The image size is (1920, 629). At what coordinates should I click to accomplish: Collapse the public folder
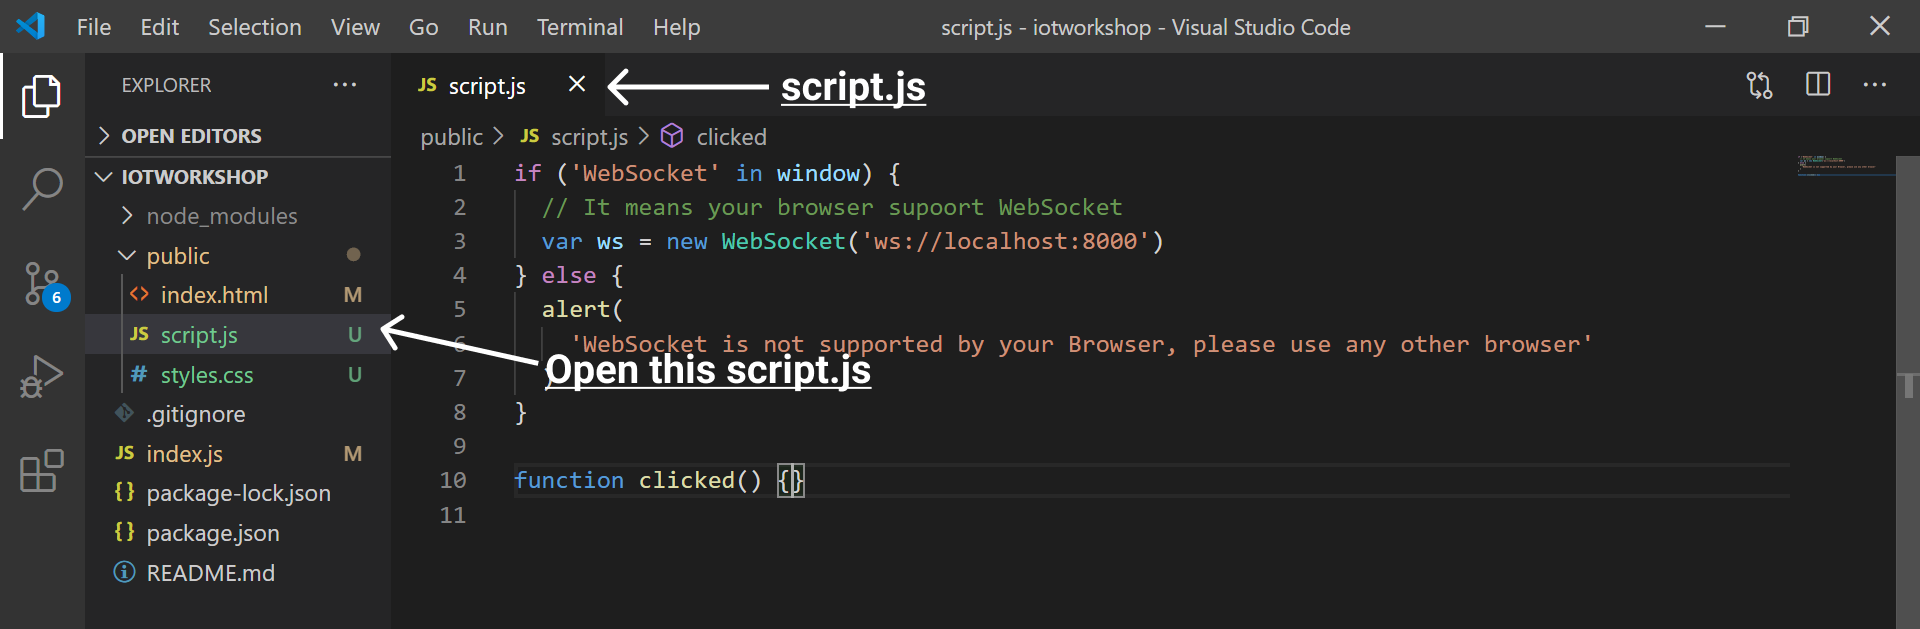pos(238,256)
